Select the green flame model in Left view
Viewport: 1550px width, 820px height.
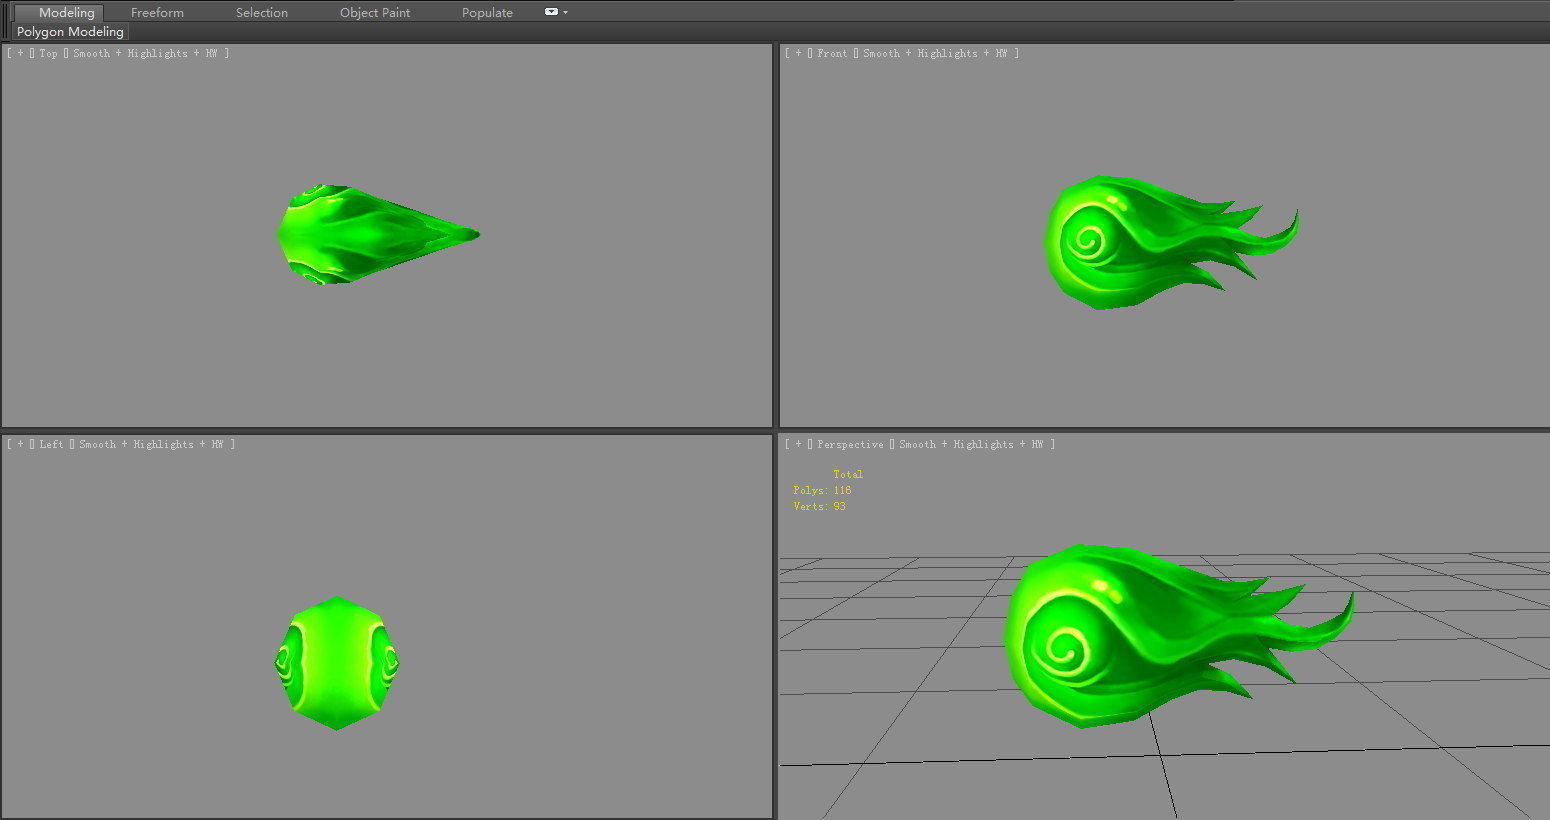point(337,663)
